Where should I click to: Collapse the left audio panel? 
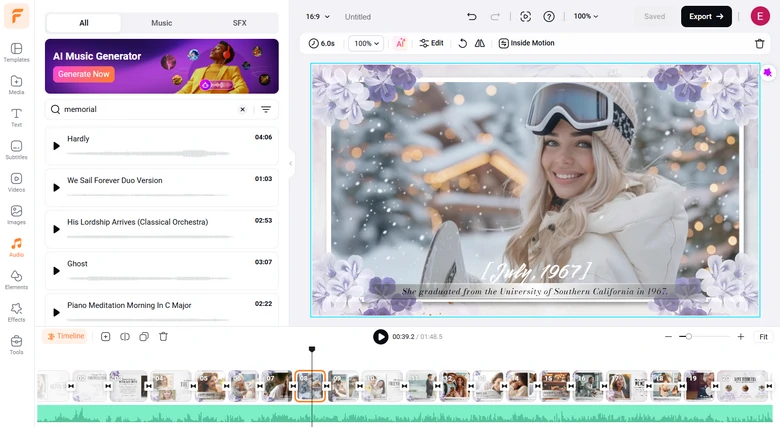pos(291,163)
